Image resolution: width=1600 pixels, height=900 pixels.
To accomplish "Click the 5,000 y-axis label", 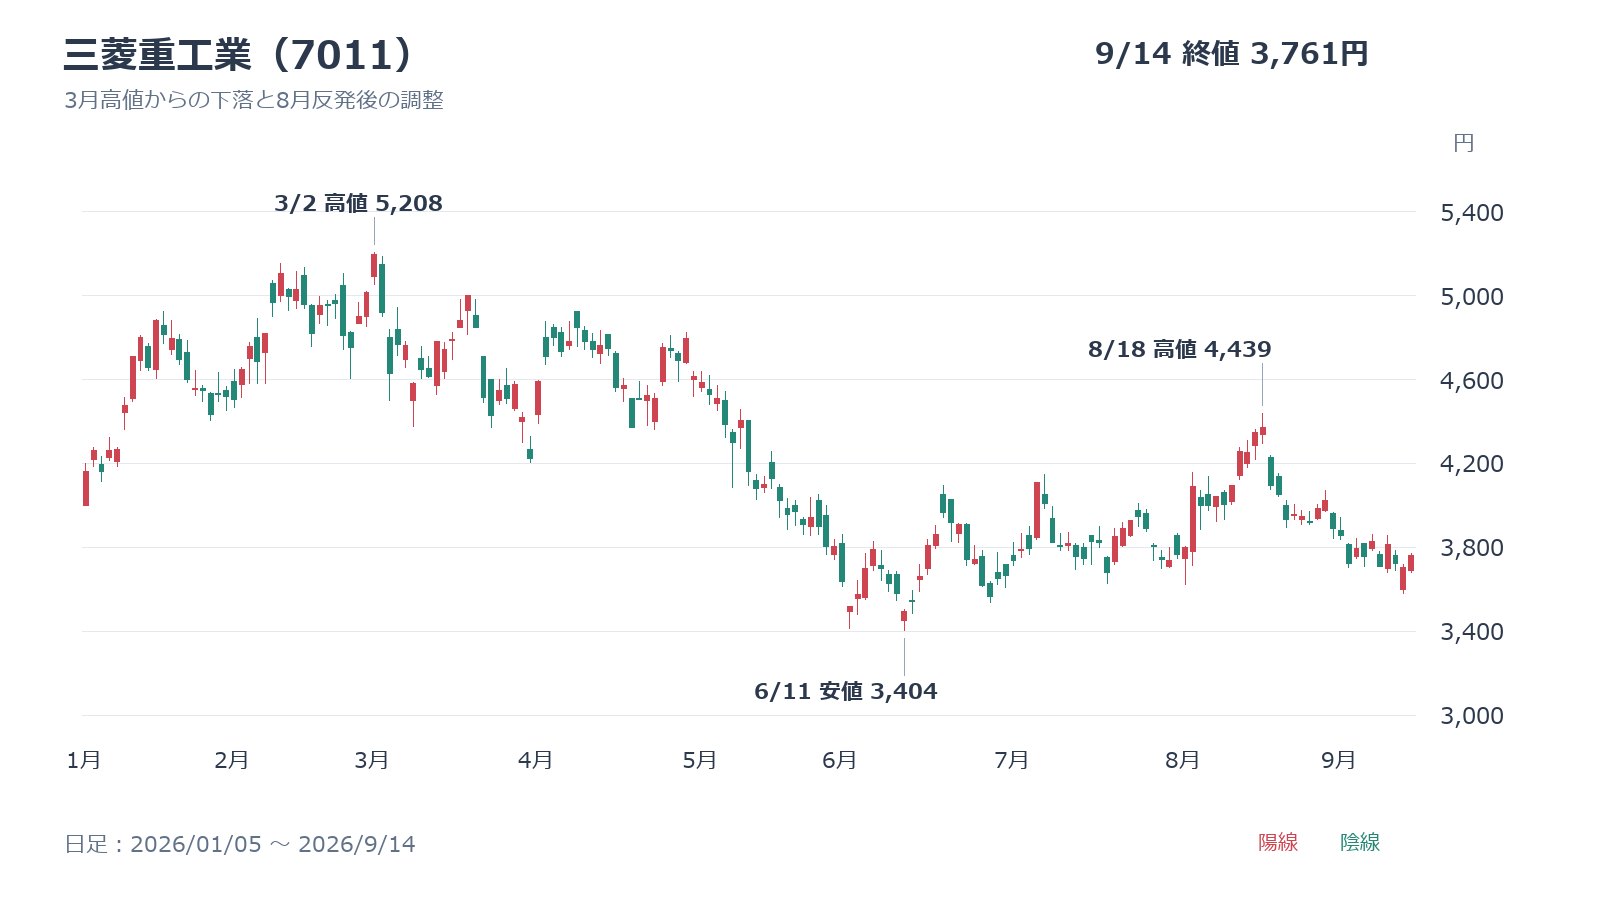I will tap(1471, 296).
